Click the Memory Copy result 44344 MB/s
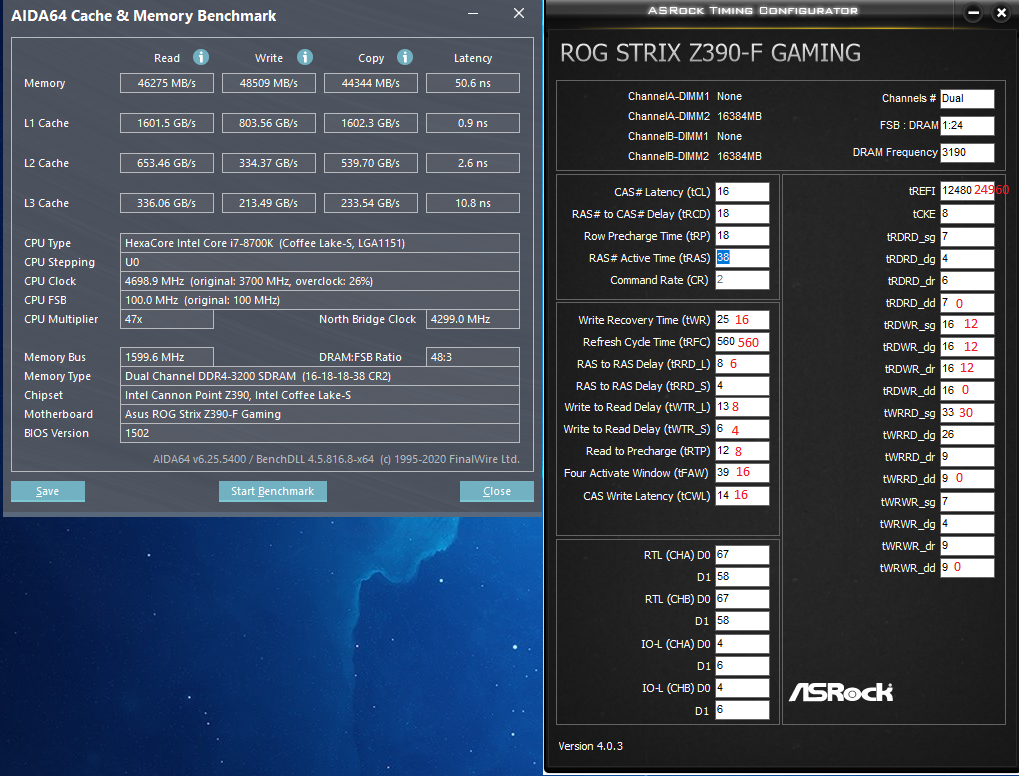Image resolution: width=1019 pixels, height=776 pixels. coord(370,83)
